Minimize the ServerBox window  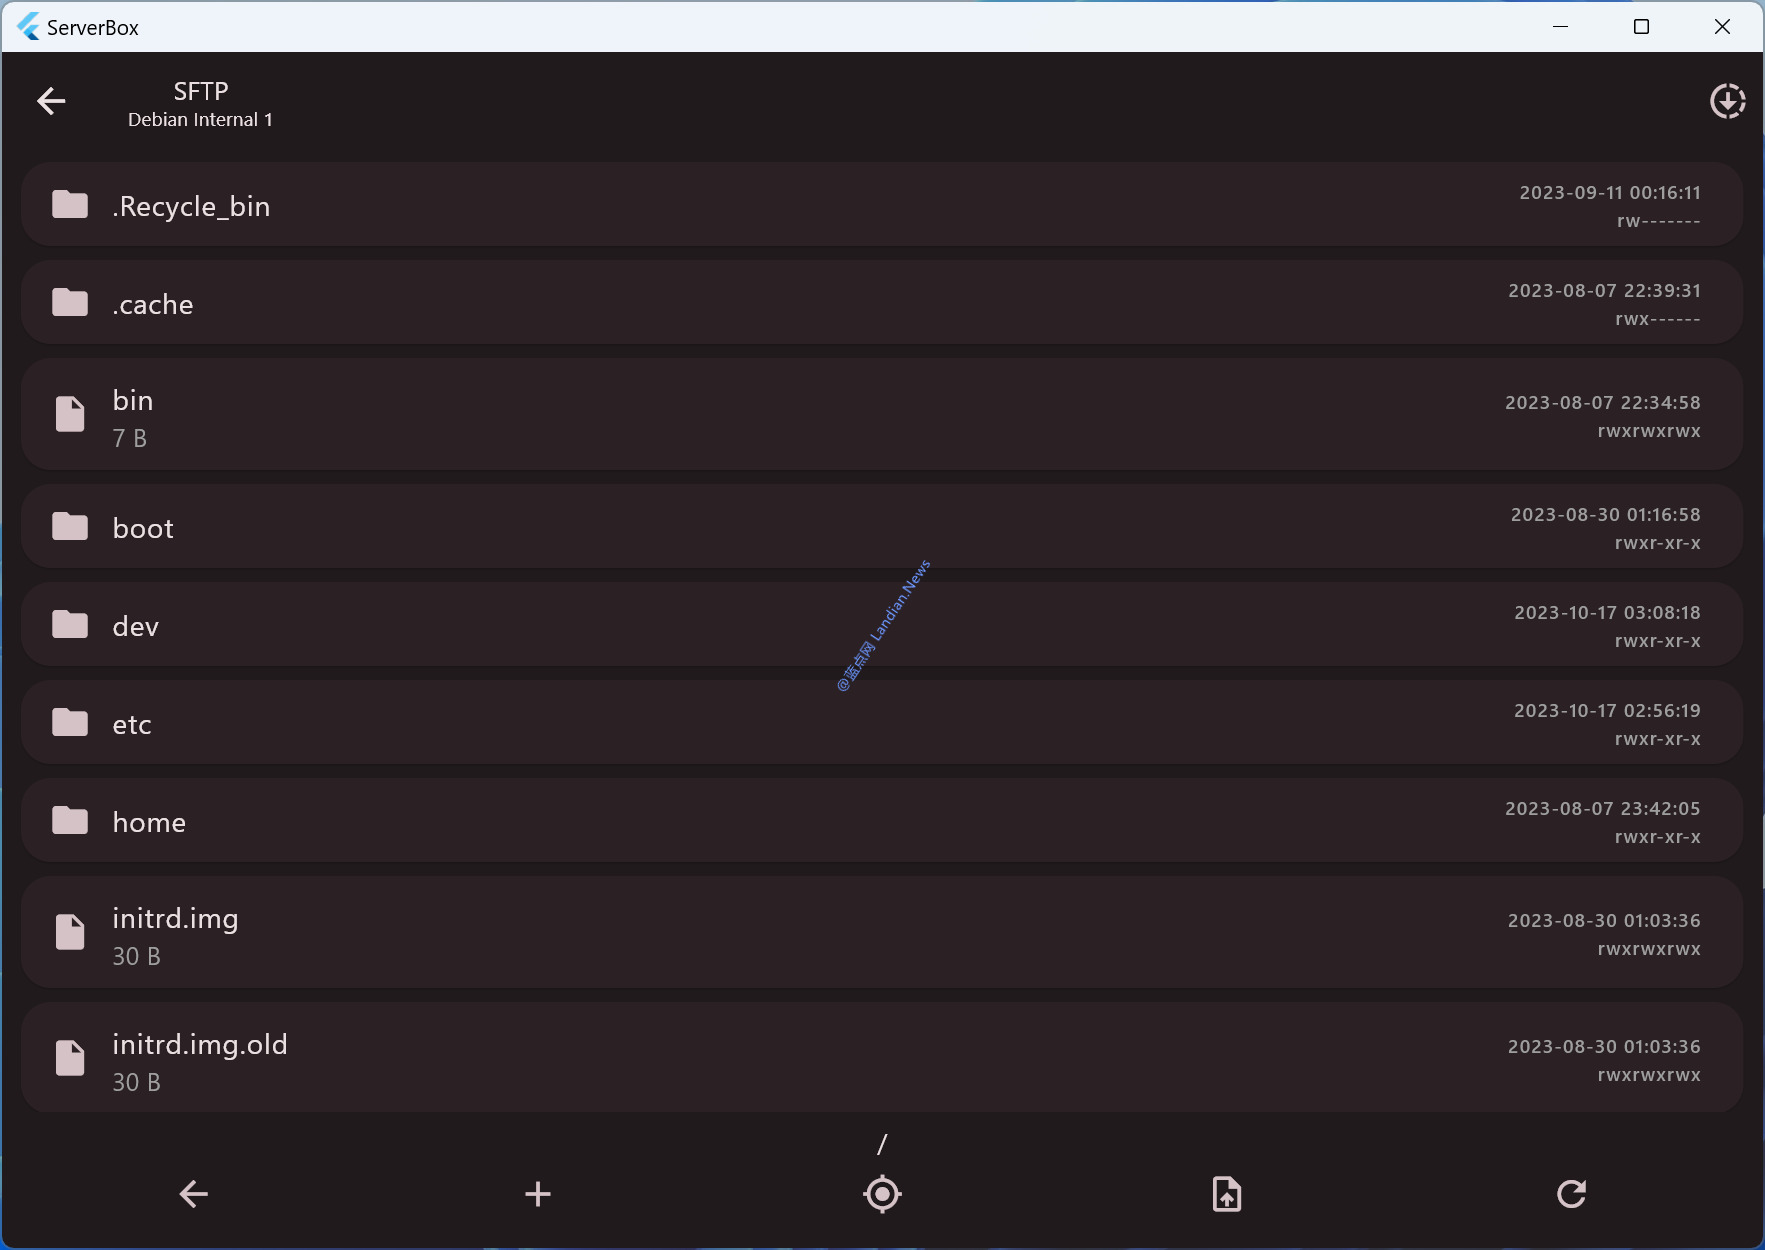pyautogui.click(x=1560, y=27)
